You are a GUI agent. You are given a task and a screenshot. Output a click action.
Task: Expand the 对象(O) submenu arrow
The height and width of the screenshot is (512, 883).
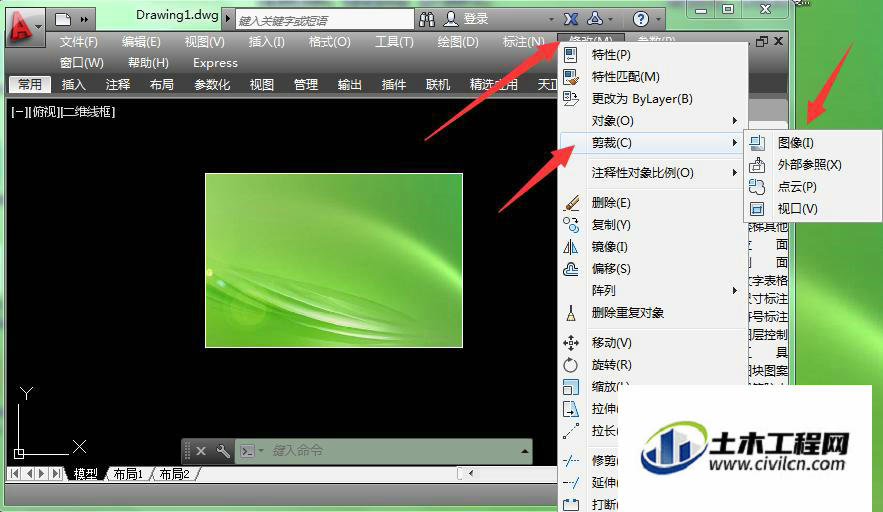coord(734,121)
